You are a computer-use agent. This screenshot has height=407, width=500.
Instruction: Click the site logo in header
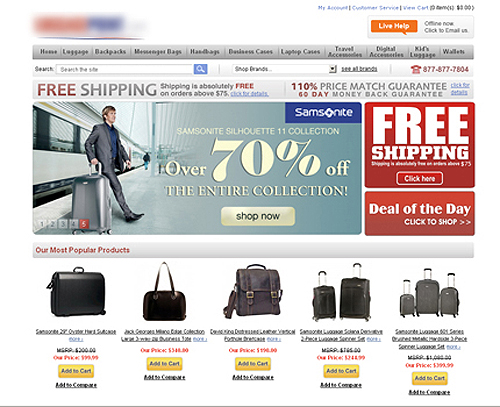tap(89, 26)
